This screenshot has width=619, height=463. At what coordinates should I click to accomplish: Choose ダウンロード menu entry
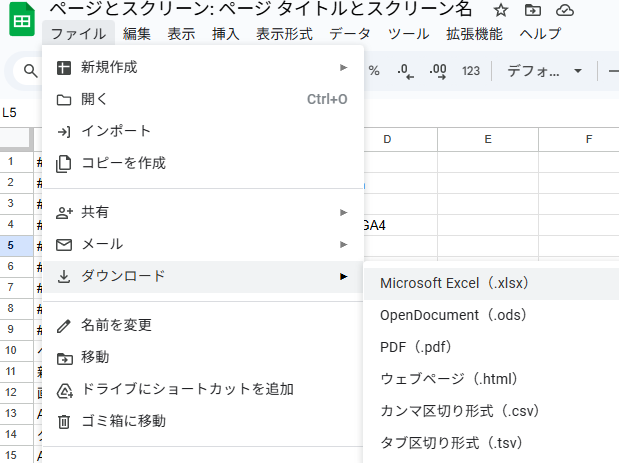pyautogui.click(x=203, y=276)
